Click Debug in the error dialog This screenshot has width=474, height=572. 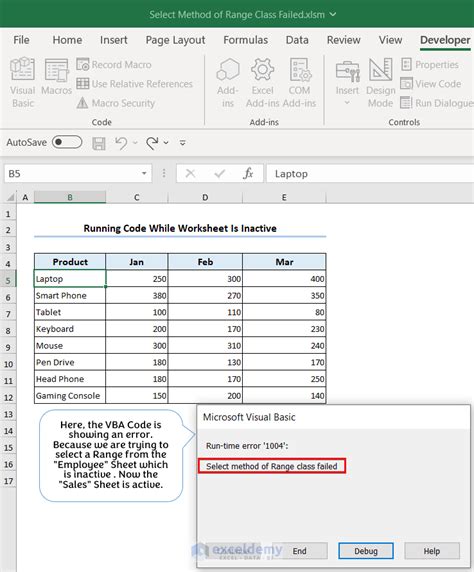point(366,551)
